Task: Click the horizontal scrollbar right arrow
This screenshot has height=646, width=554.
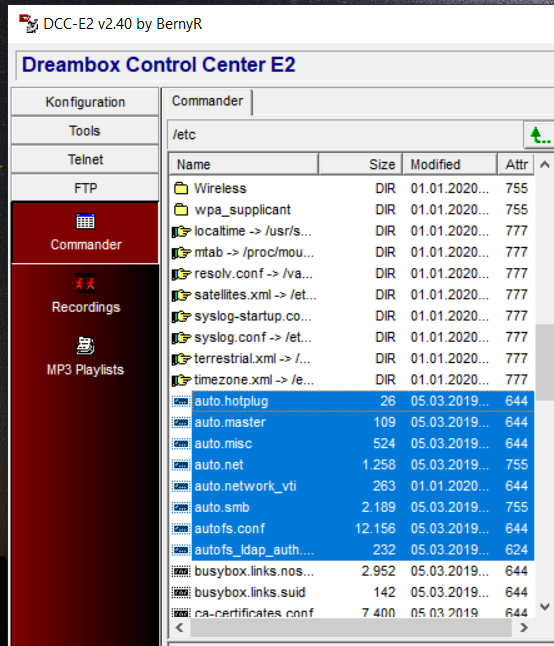Action: pyautogui.click(x=524, y=628)
